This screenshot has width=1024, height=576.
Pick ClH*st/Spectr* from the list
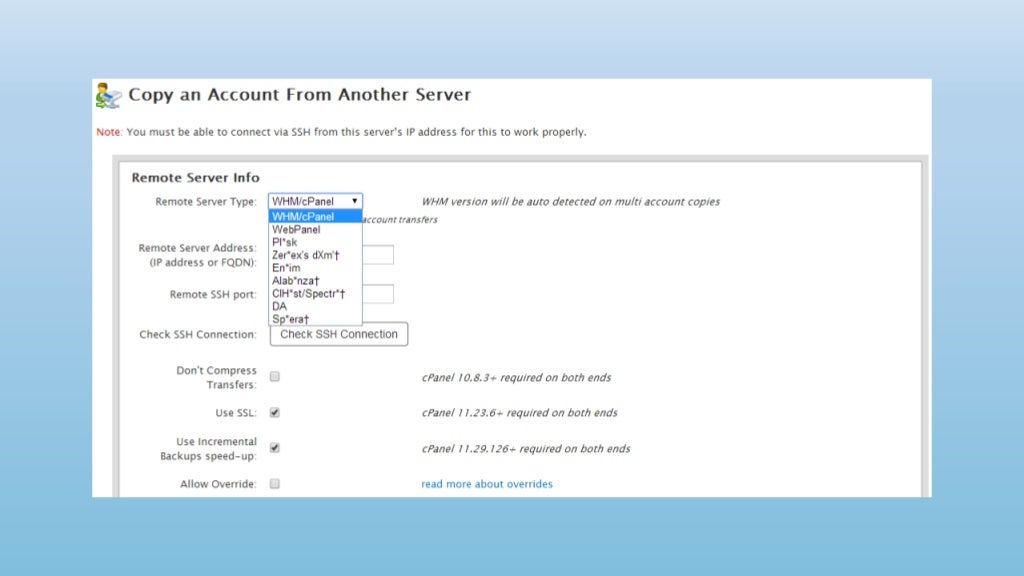[x=315, y=294]
